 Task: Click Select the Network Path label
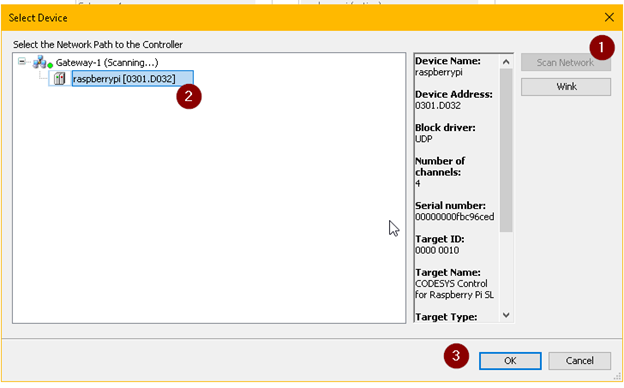[x=98, y=45]
